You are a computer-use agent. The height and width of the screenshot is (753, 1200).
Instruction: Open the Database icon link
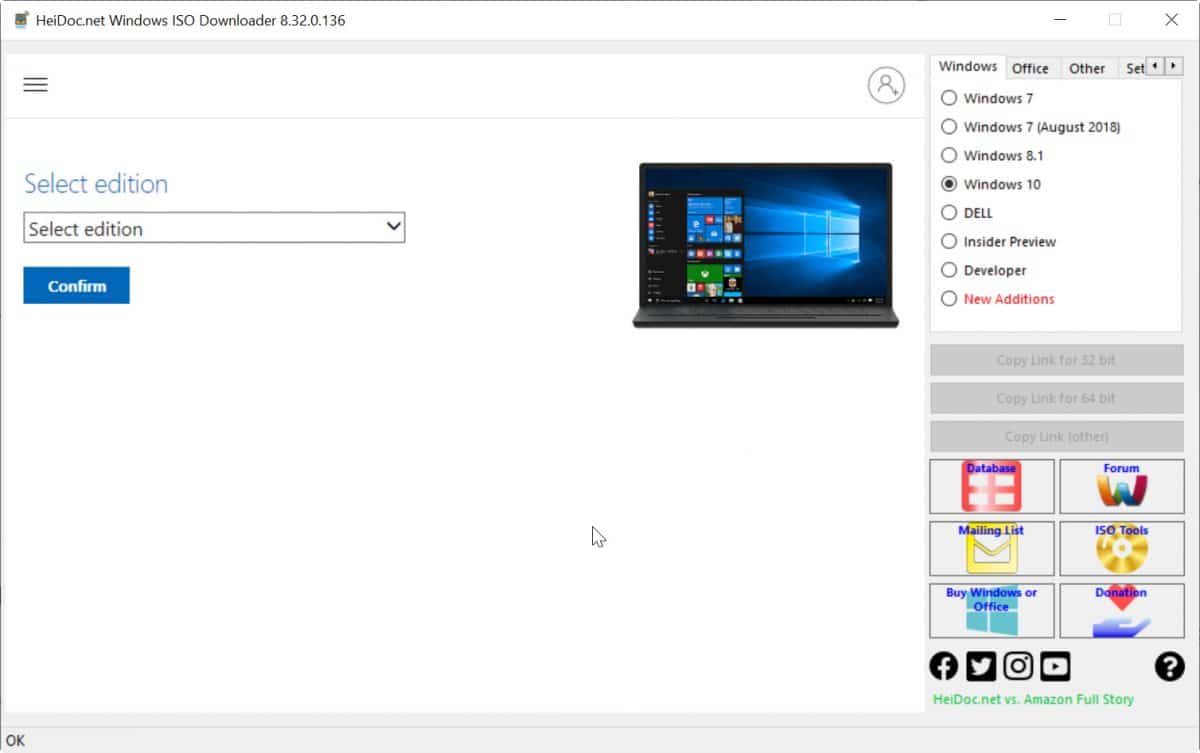pos(991,486)
